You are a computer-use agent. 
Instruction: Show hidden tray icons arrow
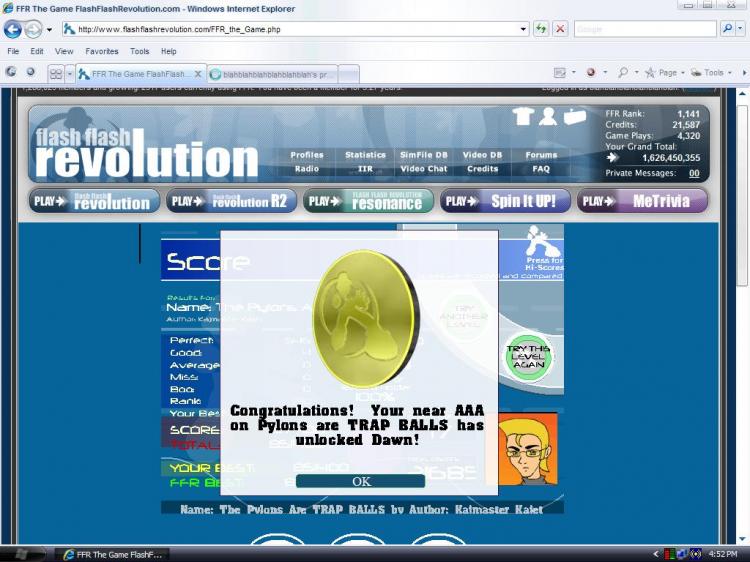coord(655,554)
